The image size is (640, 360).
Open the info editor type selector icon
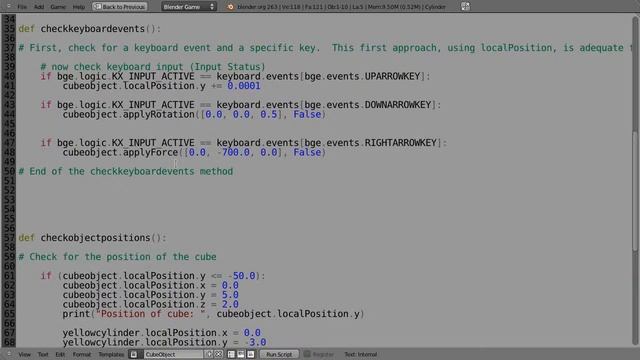(x=8, y=7)
